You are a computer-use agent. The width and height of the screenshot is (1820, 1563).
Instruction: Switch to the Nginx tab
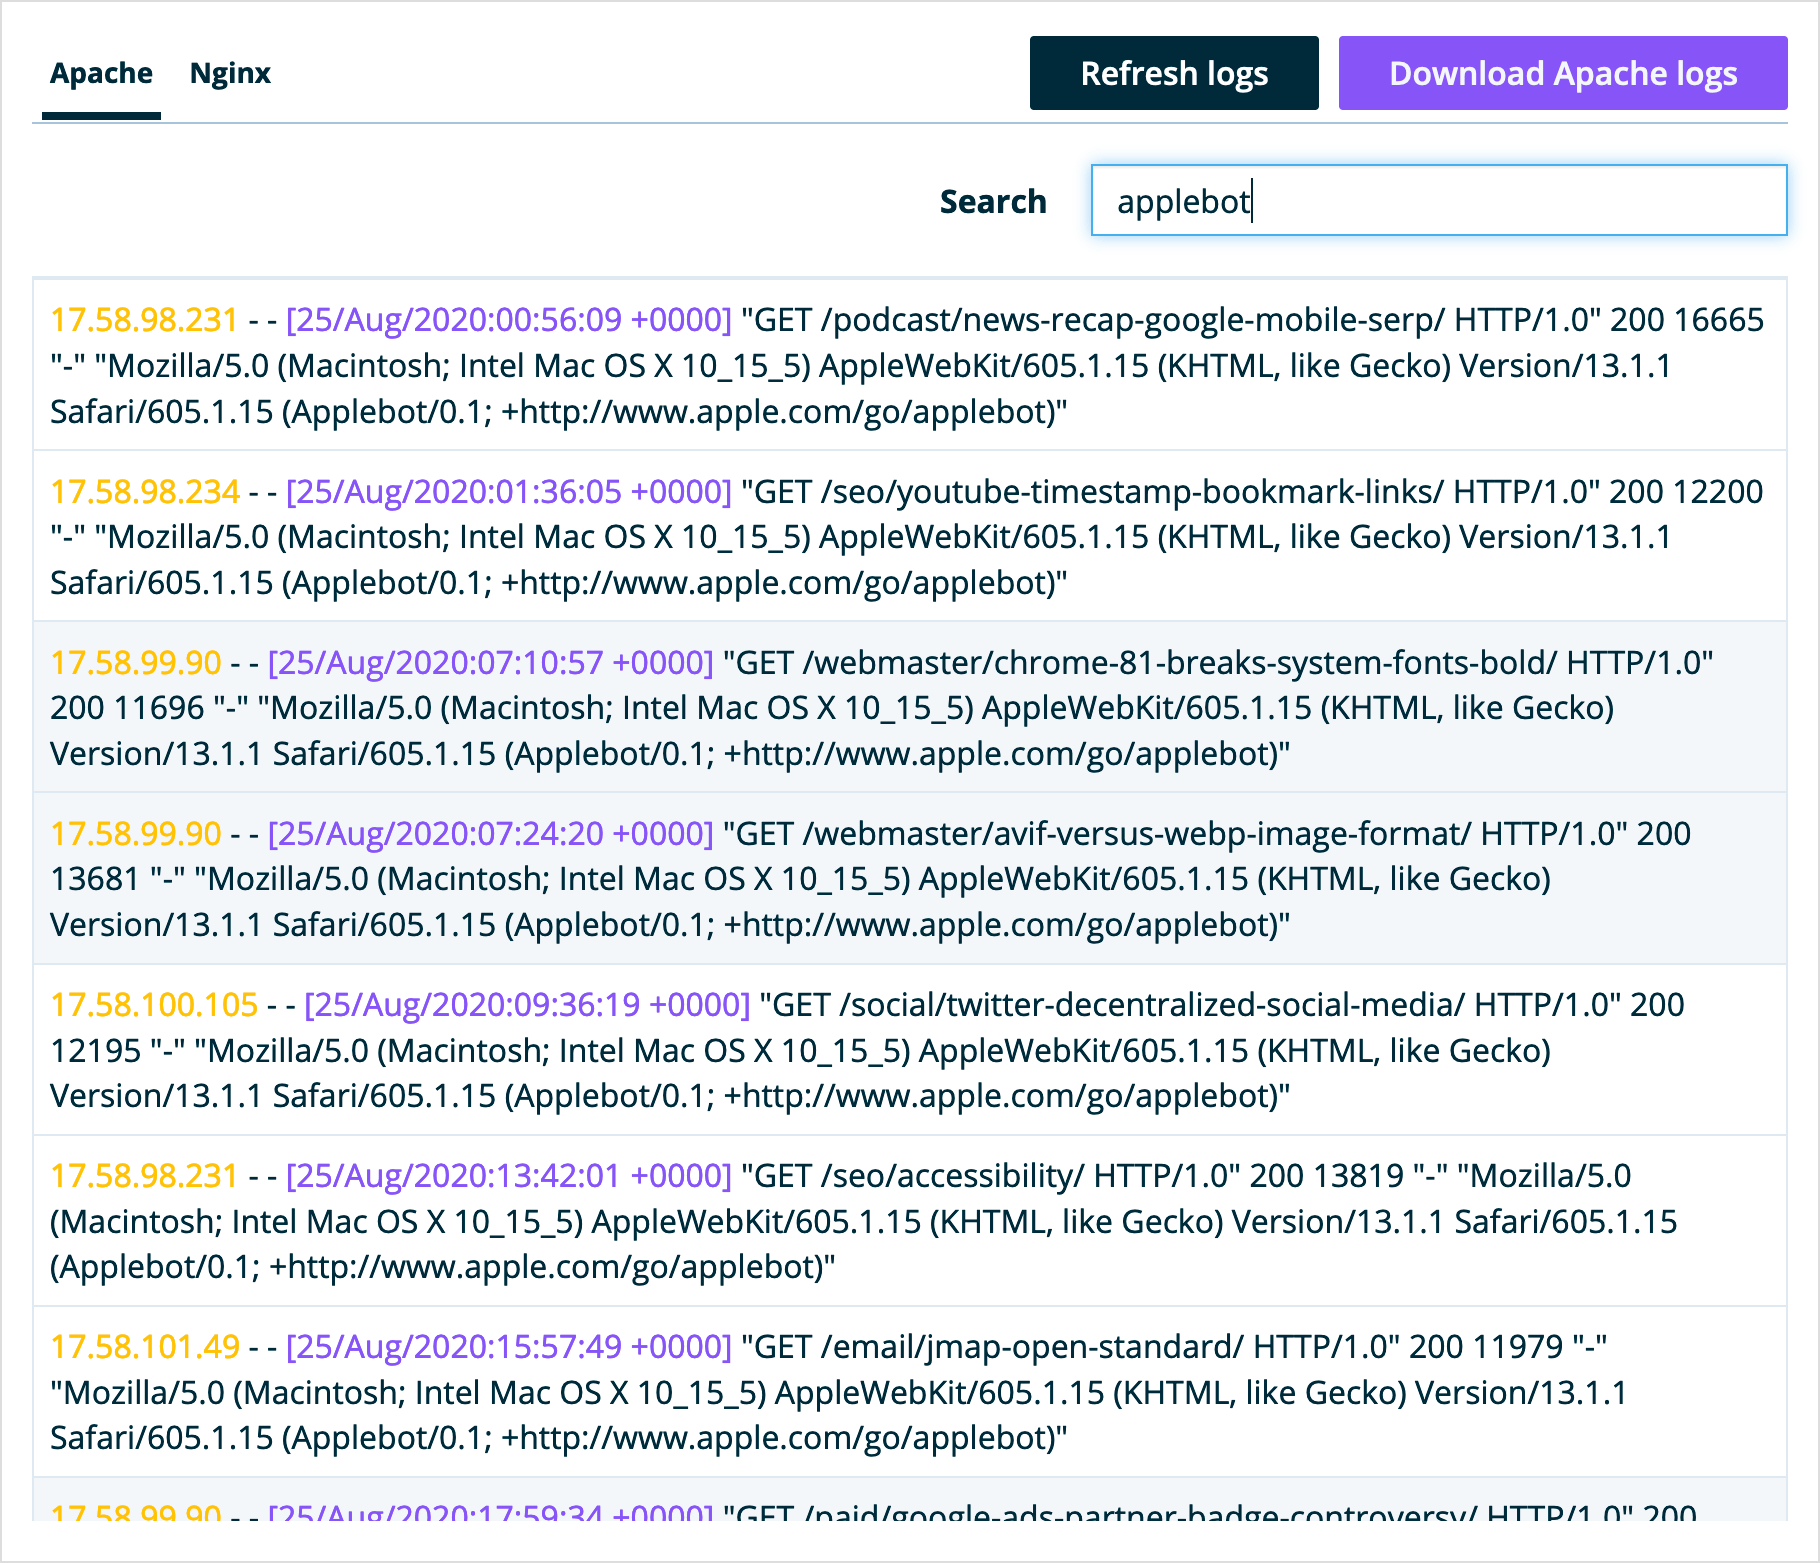pyautogui.click(x=230, y=73)
